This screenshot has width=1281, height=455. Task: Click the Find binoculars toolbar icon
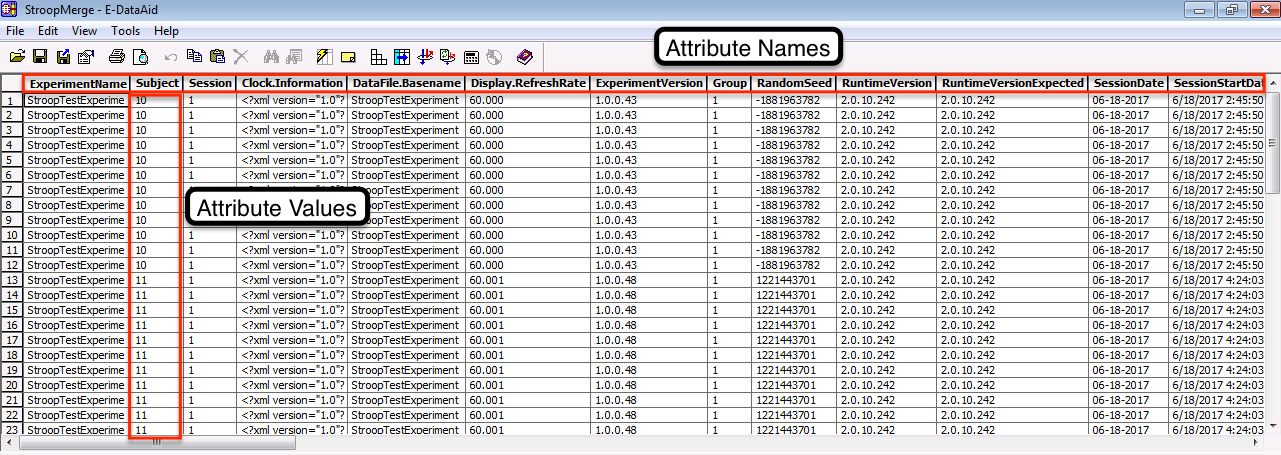(271, 57)
